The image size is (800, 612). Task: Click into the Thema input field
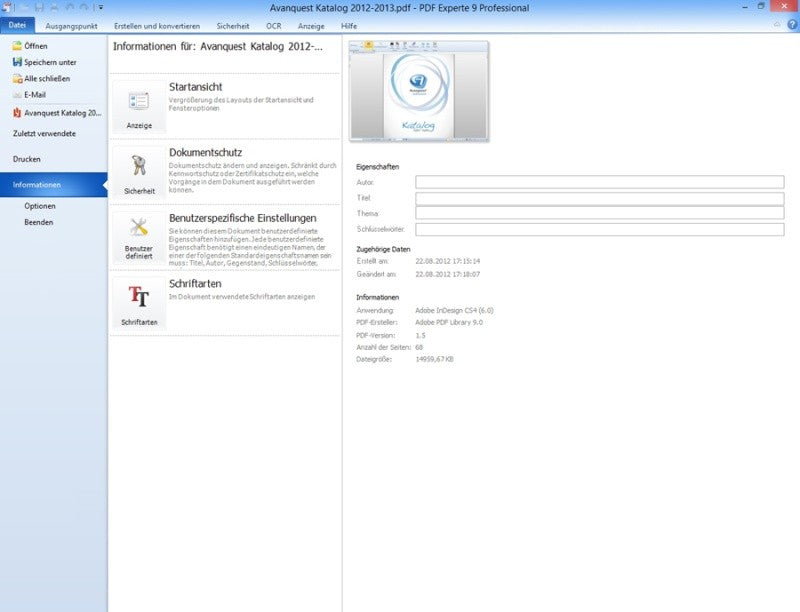pos(599,213)
